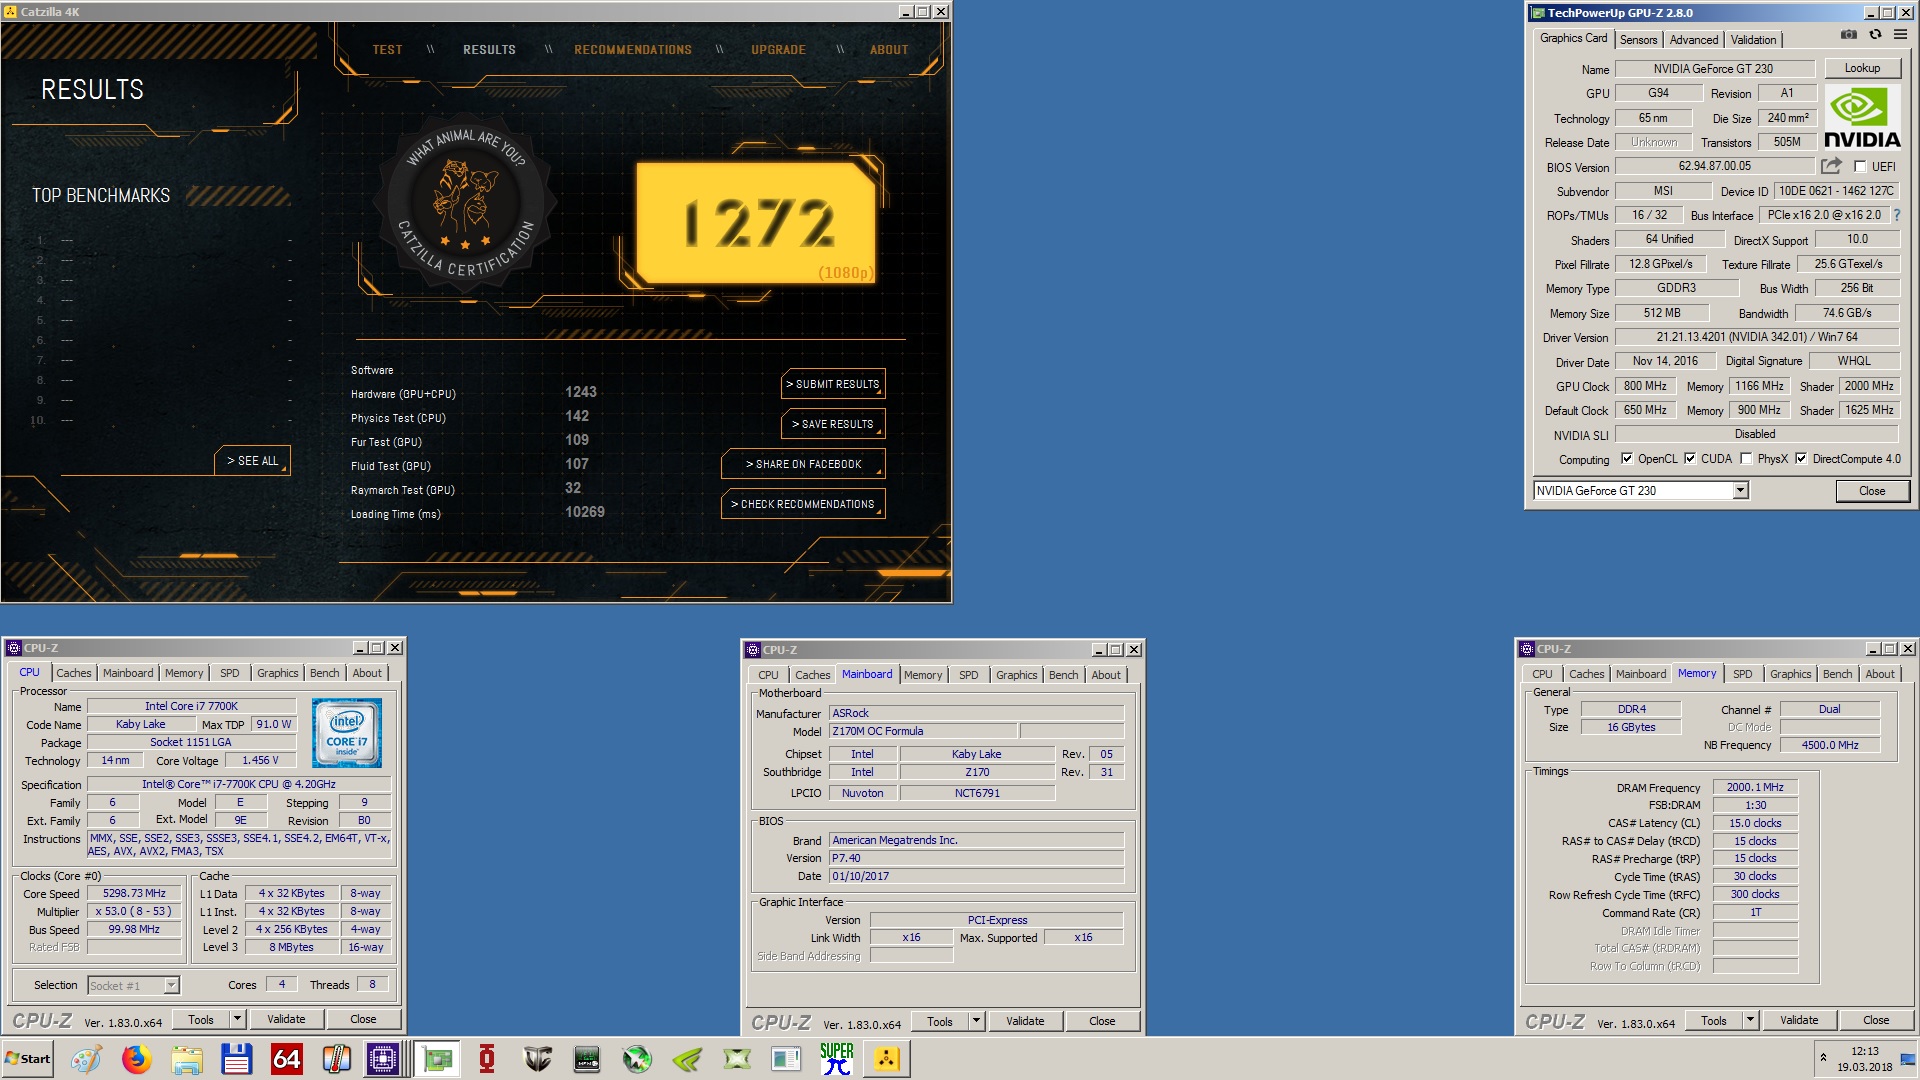Click the NVIDIA logo in GPU-Z
The image size is (1920, 1080).
1862,118
